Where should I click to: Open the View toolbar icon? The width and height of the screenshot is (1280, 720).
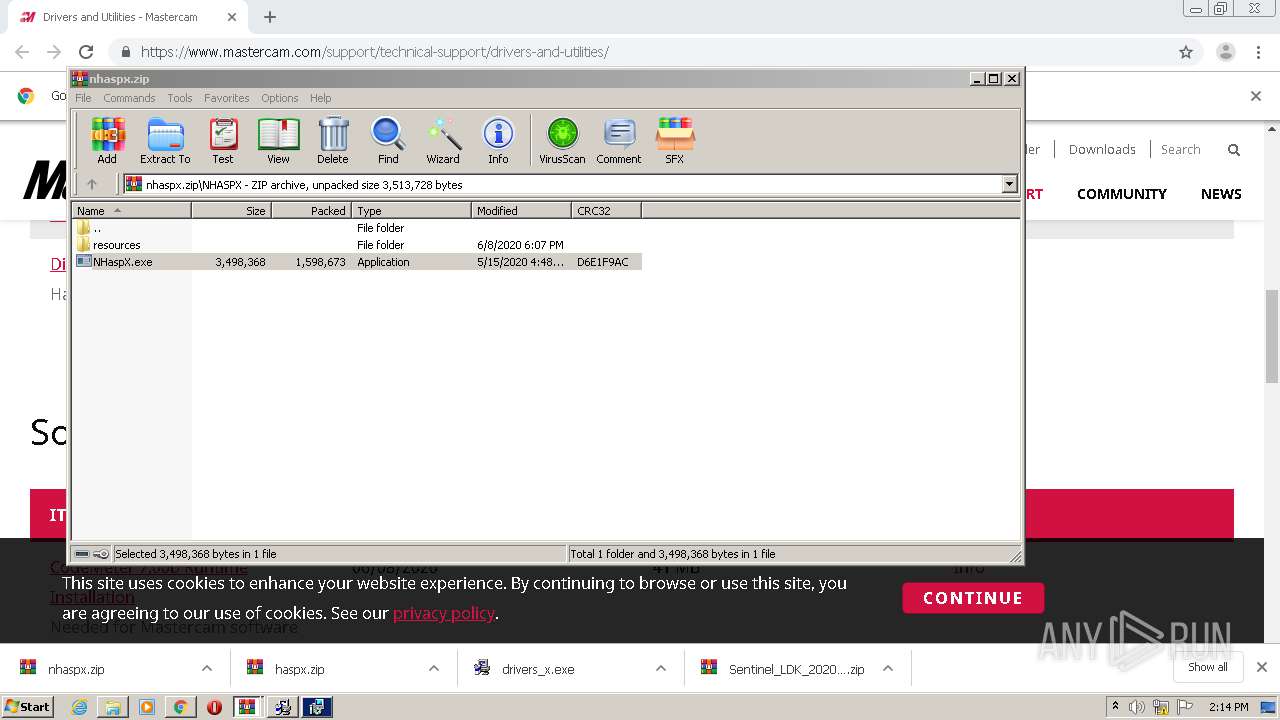pos(278,140)
